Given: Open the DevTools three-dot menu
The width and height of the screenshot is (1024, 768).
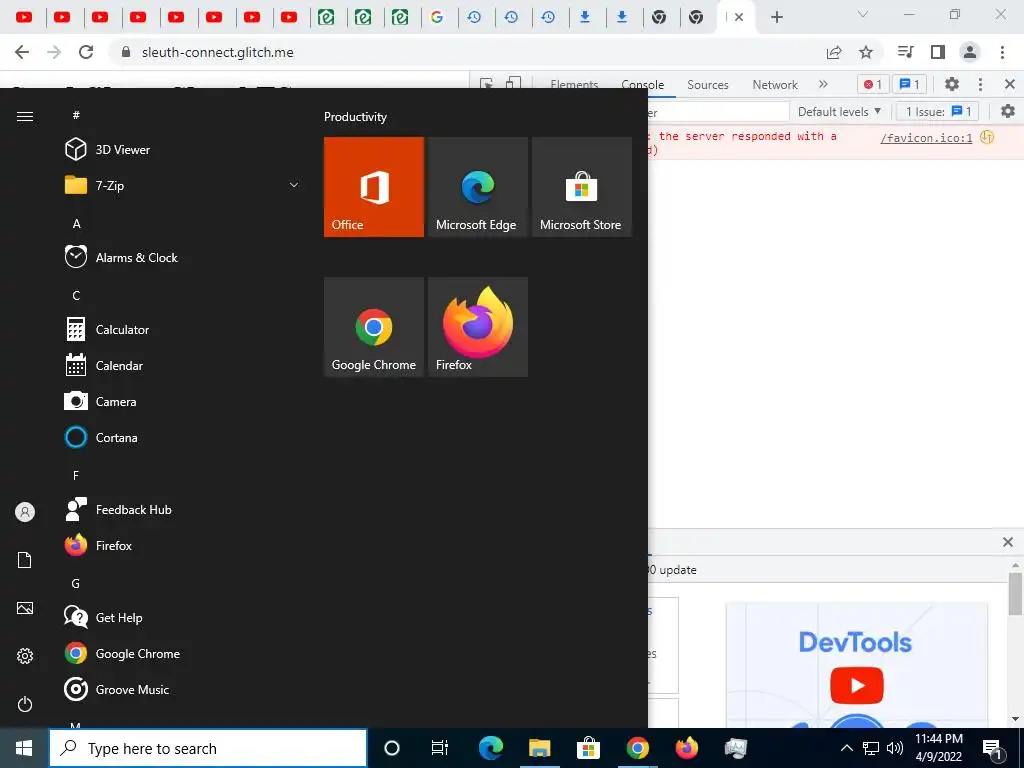Looking at the screenshot, I should tap(980, 84).
